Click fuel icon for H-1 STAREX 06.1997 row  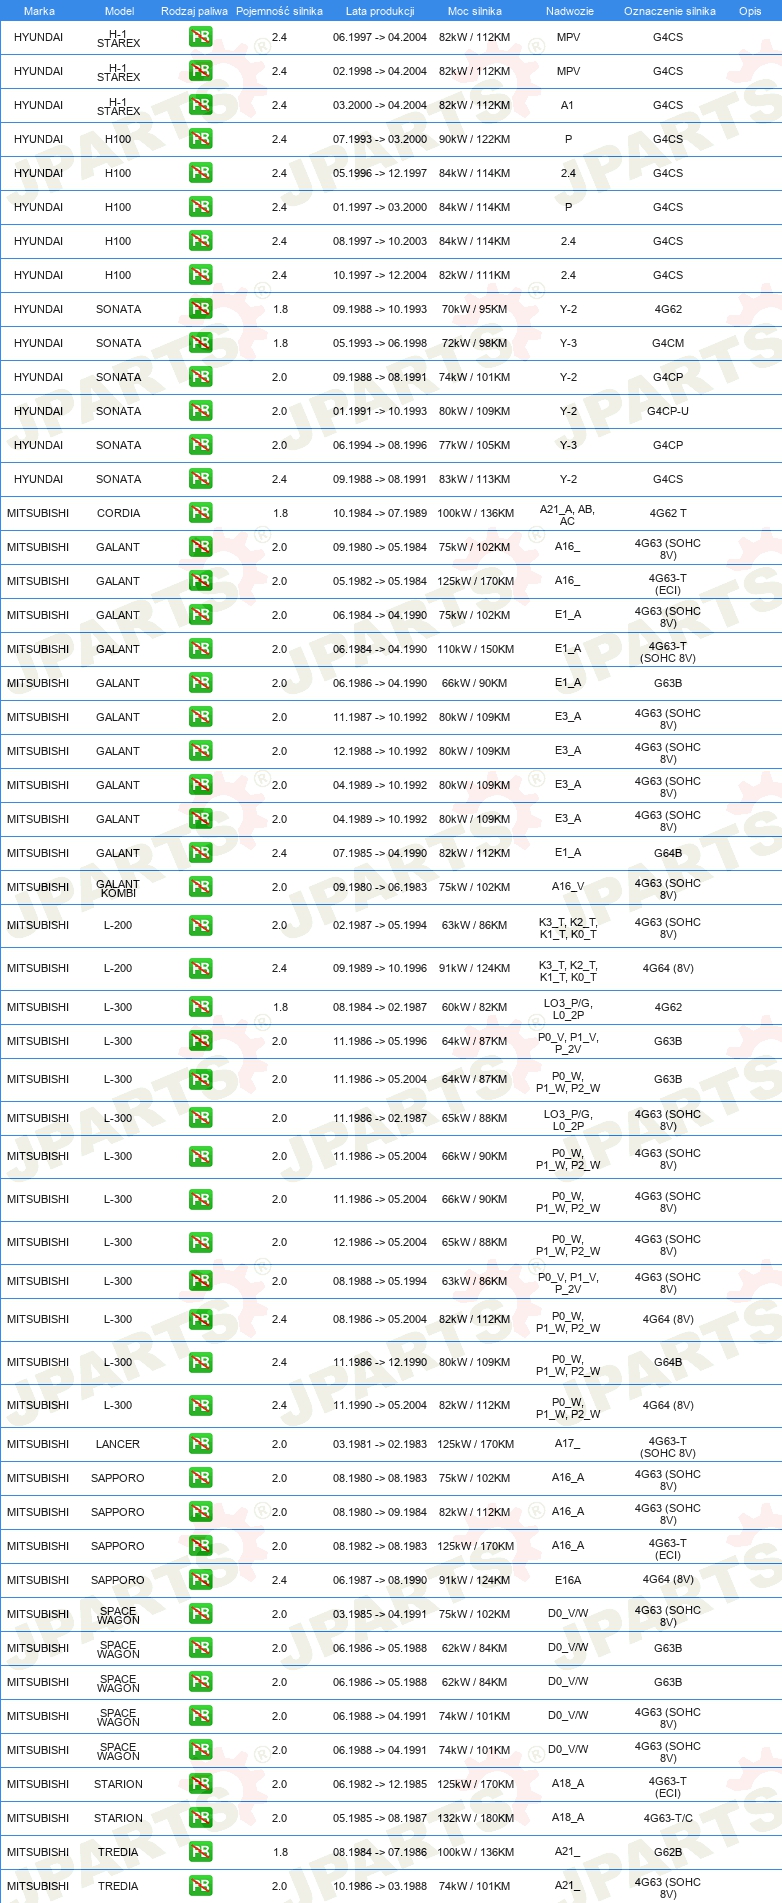click(x=200, y=37)
